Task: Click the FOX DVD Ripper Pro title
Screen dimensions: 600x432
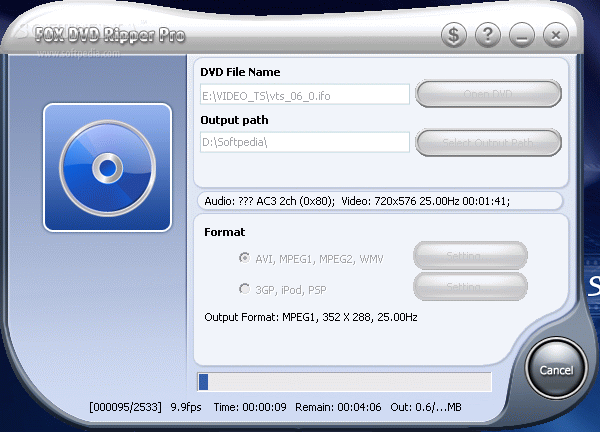Action: pyautogui.click(x=110, y=35)
